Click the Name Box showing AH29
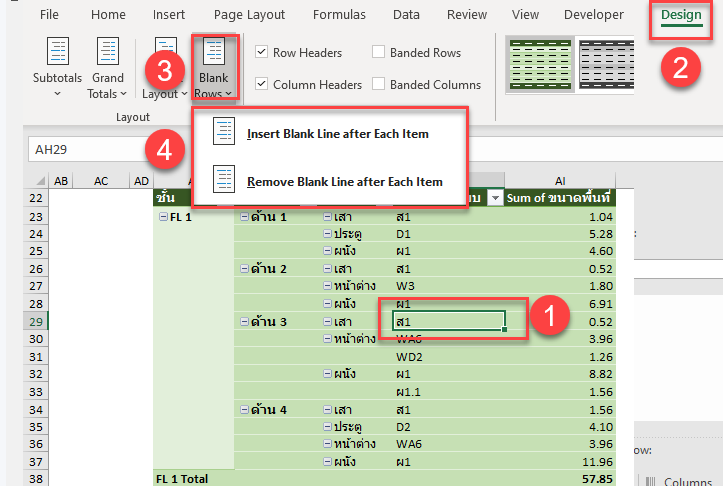Viewport: 723px width, 486px height. [x=90, y=148]
